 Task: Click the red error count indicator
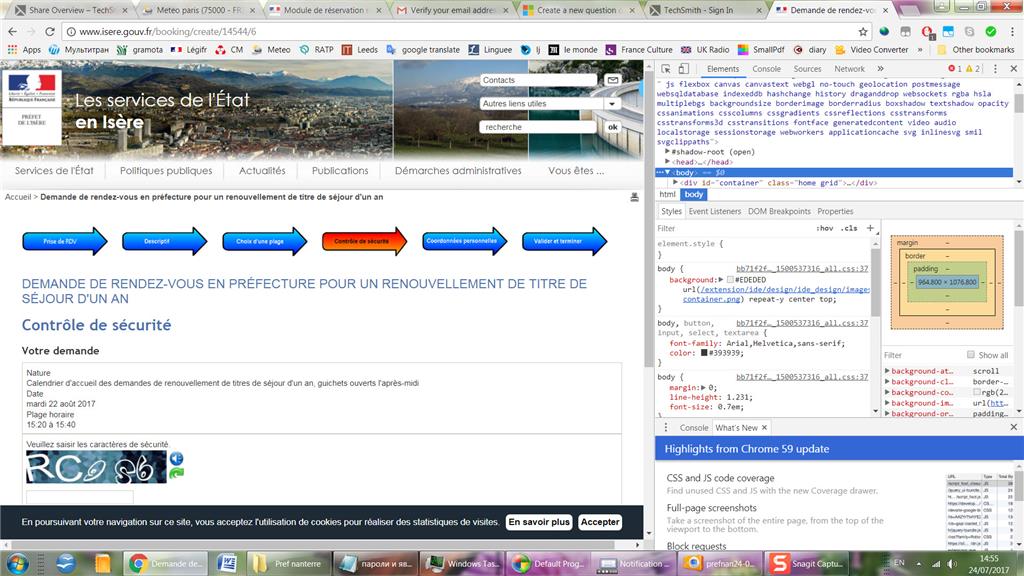pos(955,69)
